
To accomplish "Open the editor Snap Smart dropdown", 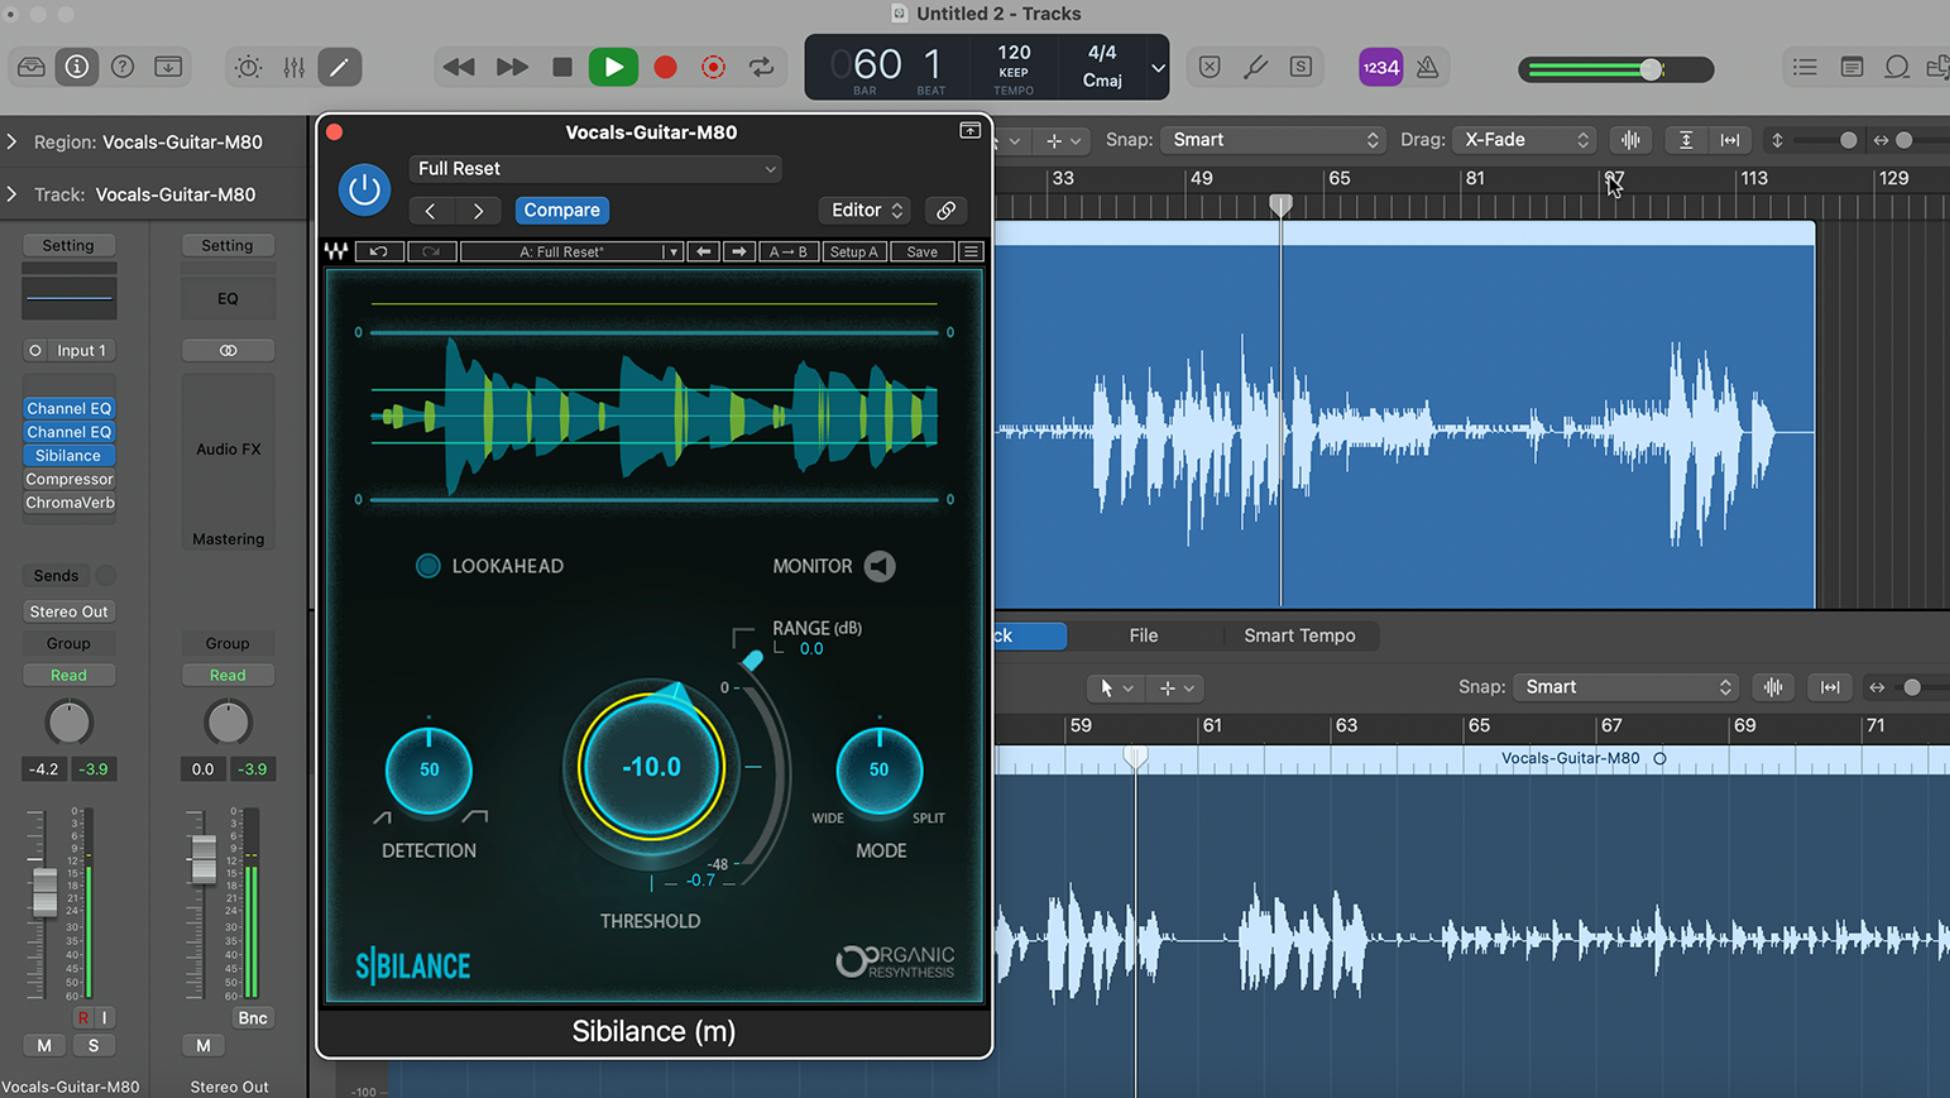I will click(1625, 687).
